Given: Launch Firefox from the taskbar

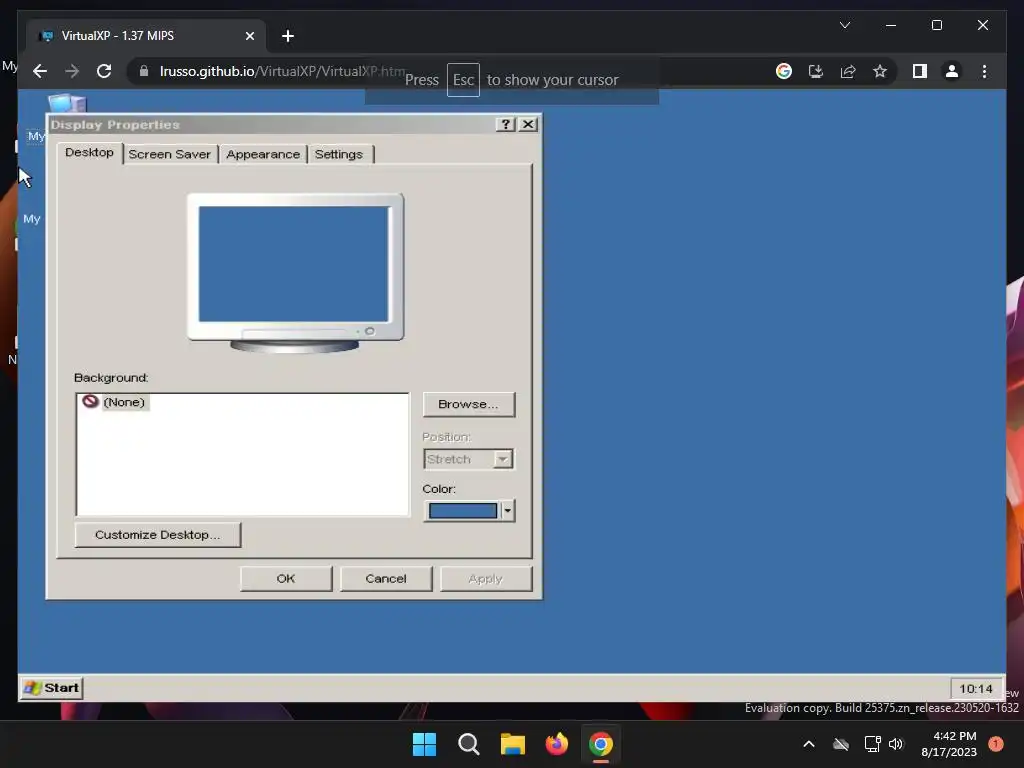Looking at the screenshot, I should pyautogui.click(x=556, y=744).
